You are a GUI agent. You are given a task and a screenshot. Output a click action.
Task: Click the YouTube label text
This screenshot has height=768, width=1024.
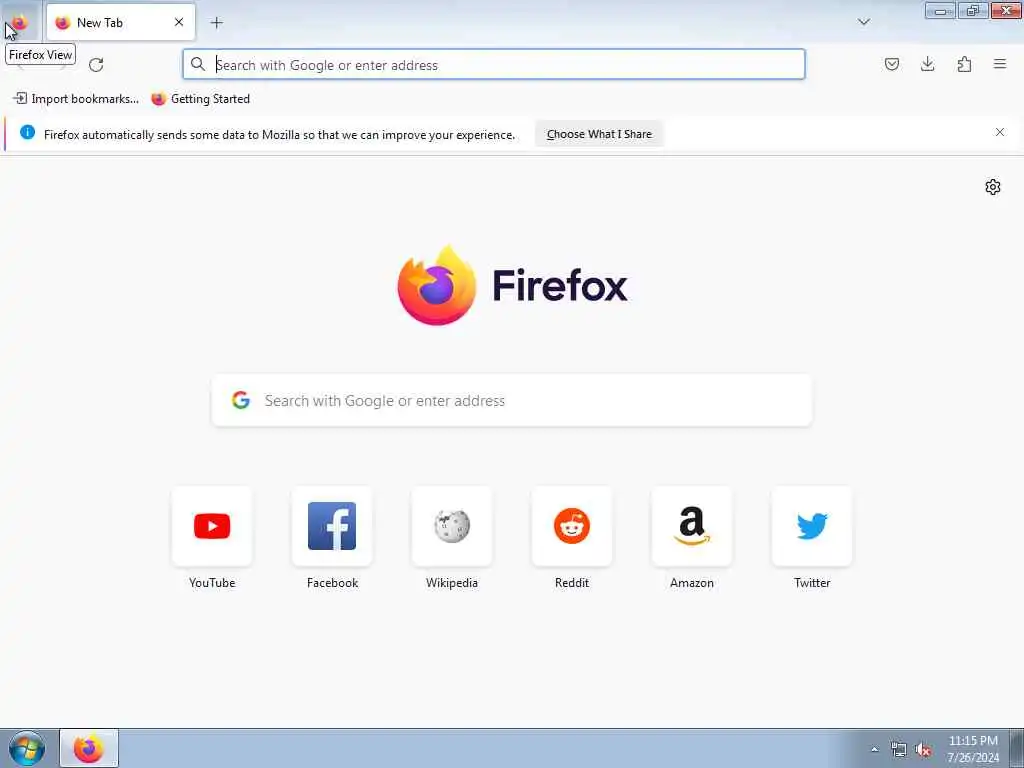(x=212, y=583)
